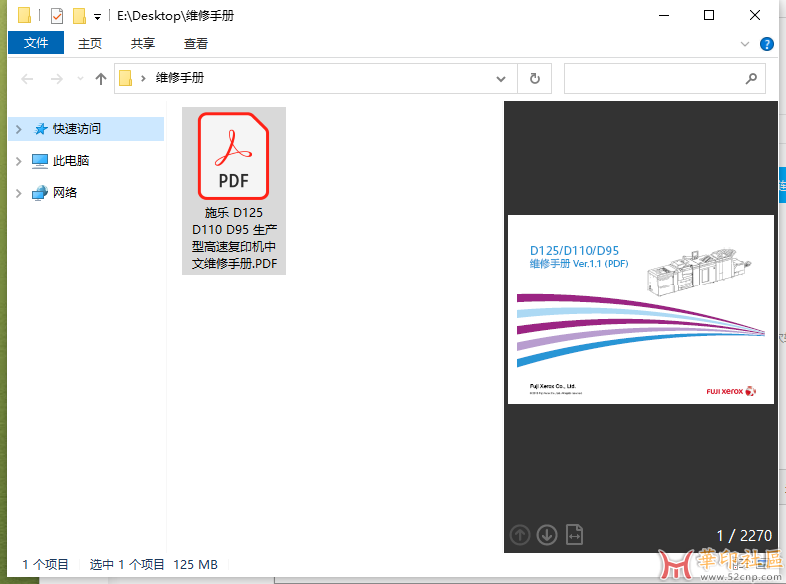Click the back navigation arrow
786x584 pixels.
pos(27,79)
